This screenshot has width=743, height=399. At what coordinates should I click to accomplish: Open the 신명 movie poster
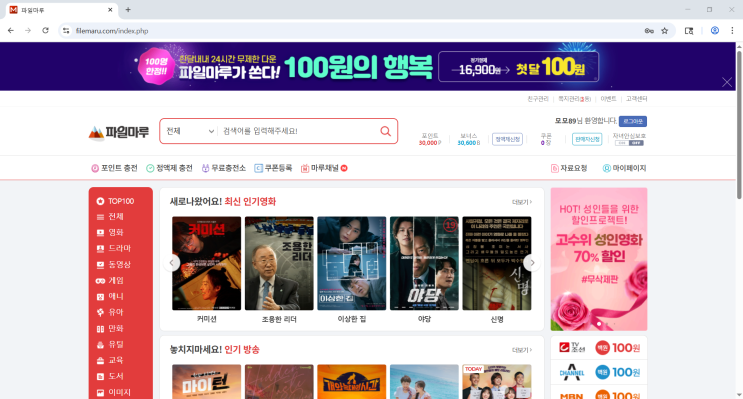(497, 263)
